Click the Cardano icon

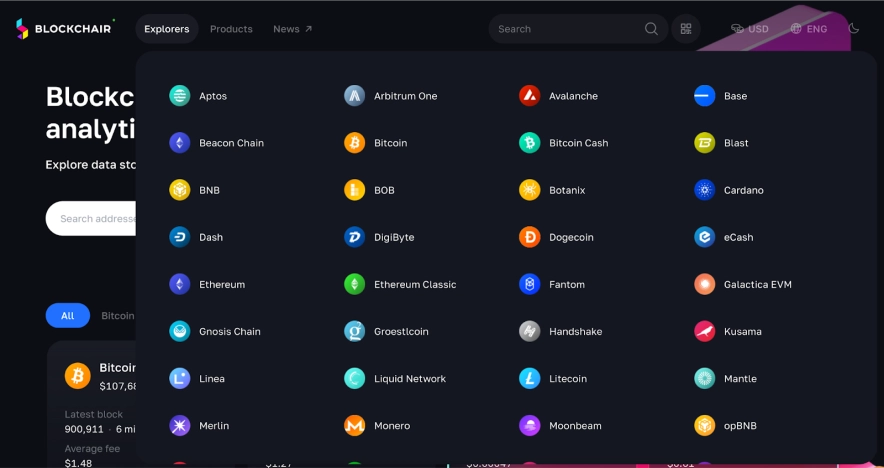click(x=705, y=190)
